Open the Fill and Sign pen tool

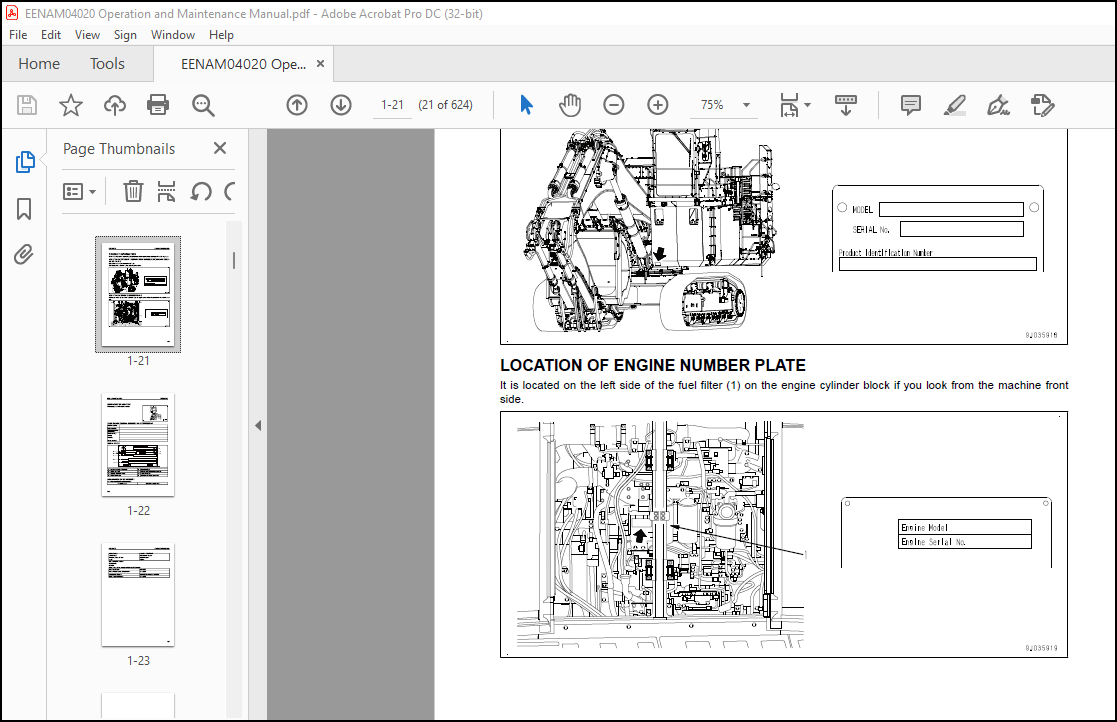coord(998,105)
